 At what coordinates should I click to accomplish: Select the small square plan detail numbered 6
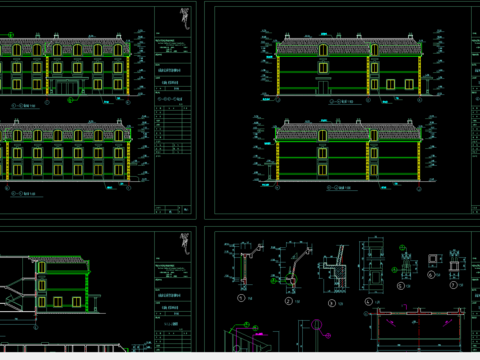(x=433, y=259)
